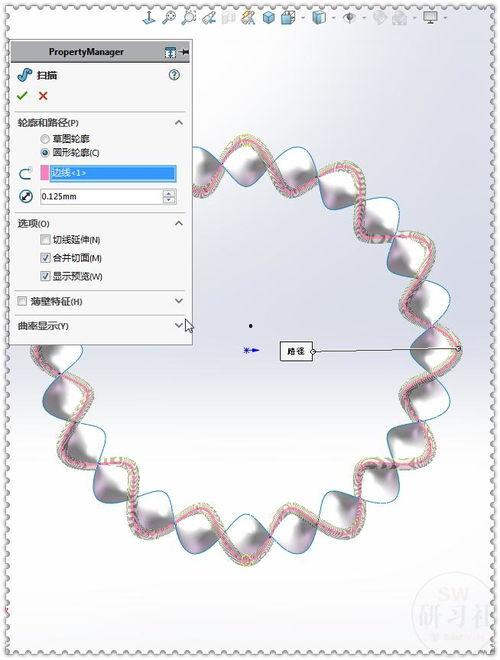Viewport: 500px width, 660px height.
Task: Click the 0.125mm diameter input field
Action: [101, 197]
